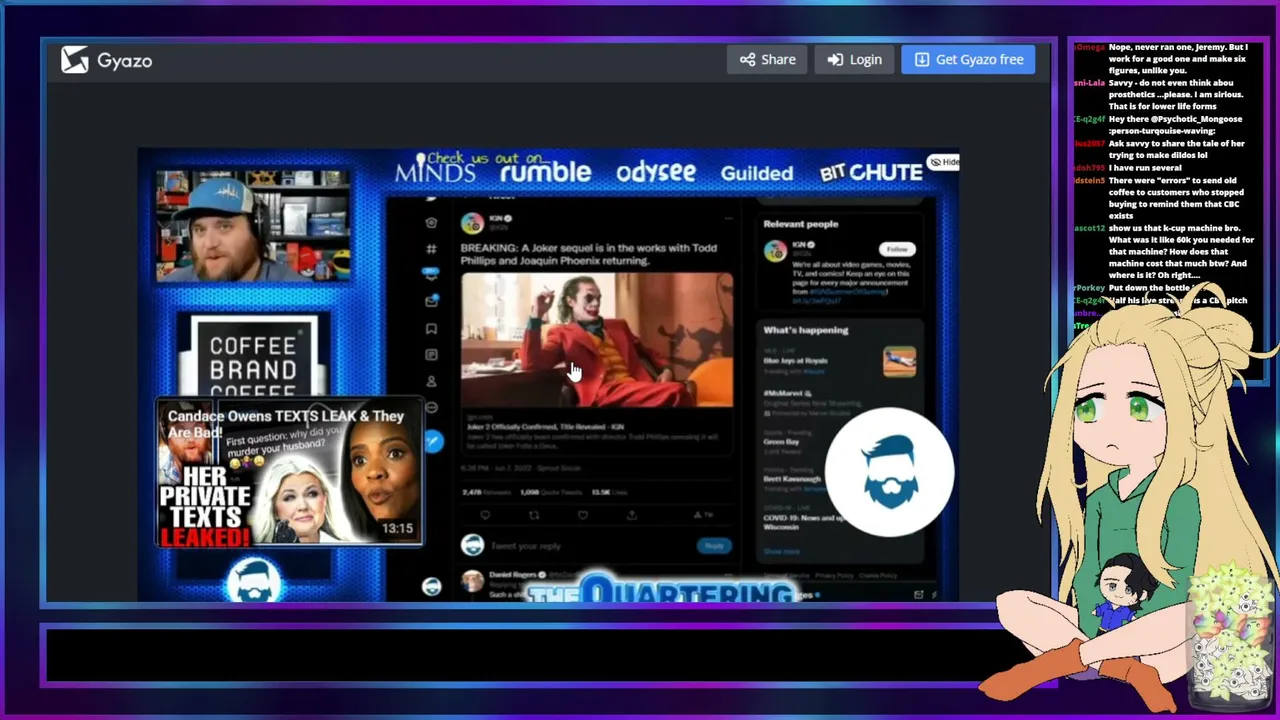Screen dimensions: 1280x720
Task: Open the Profile person icon
Action: point(431,381)
